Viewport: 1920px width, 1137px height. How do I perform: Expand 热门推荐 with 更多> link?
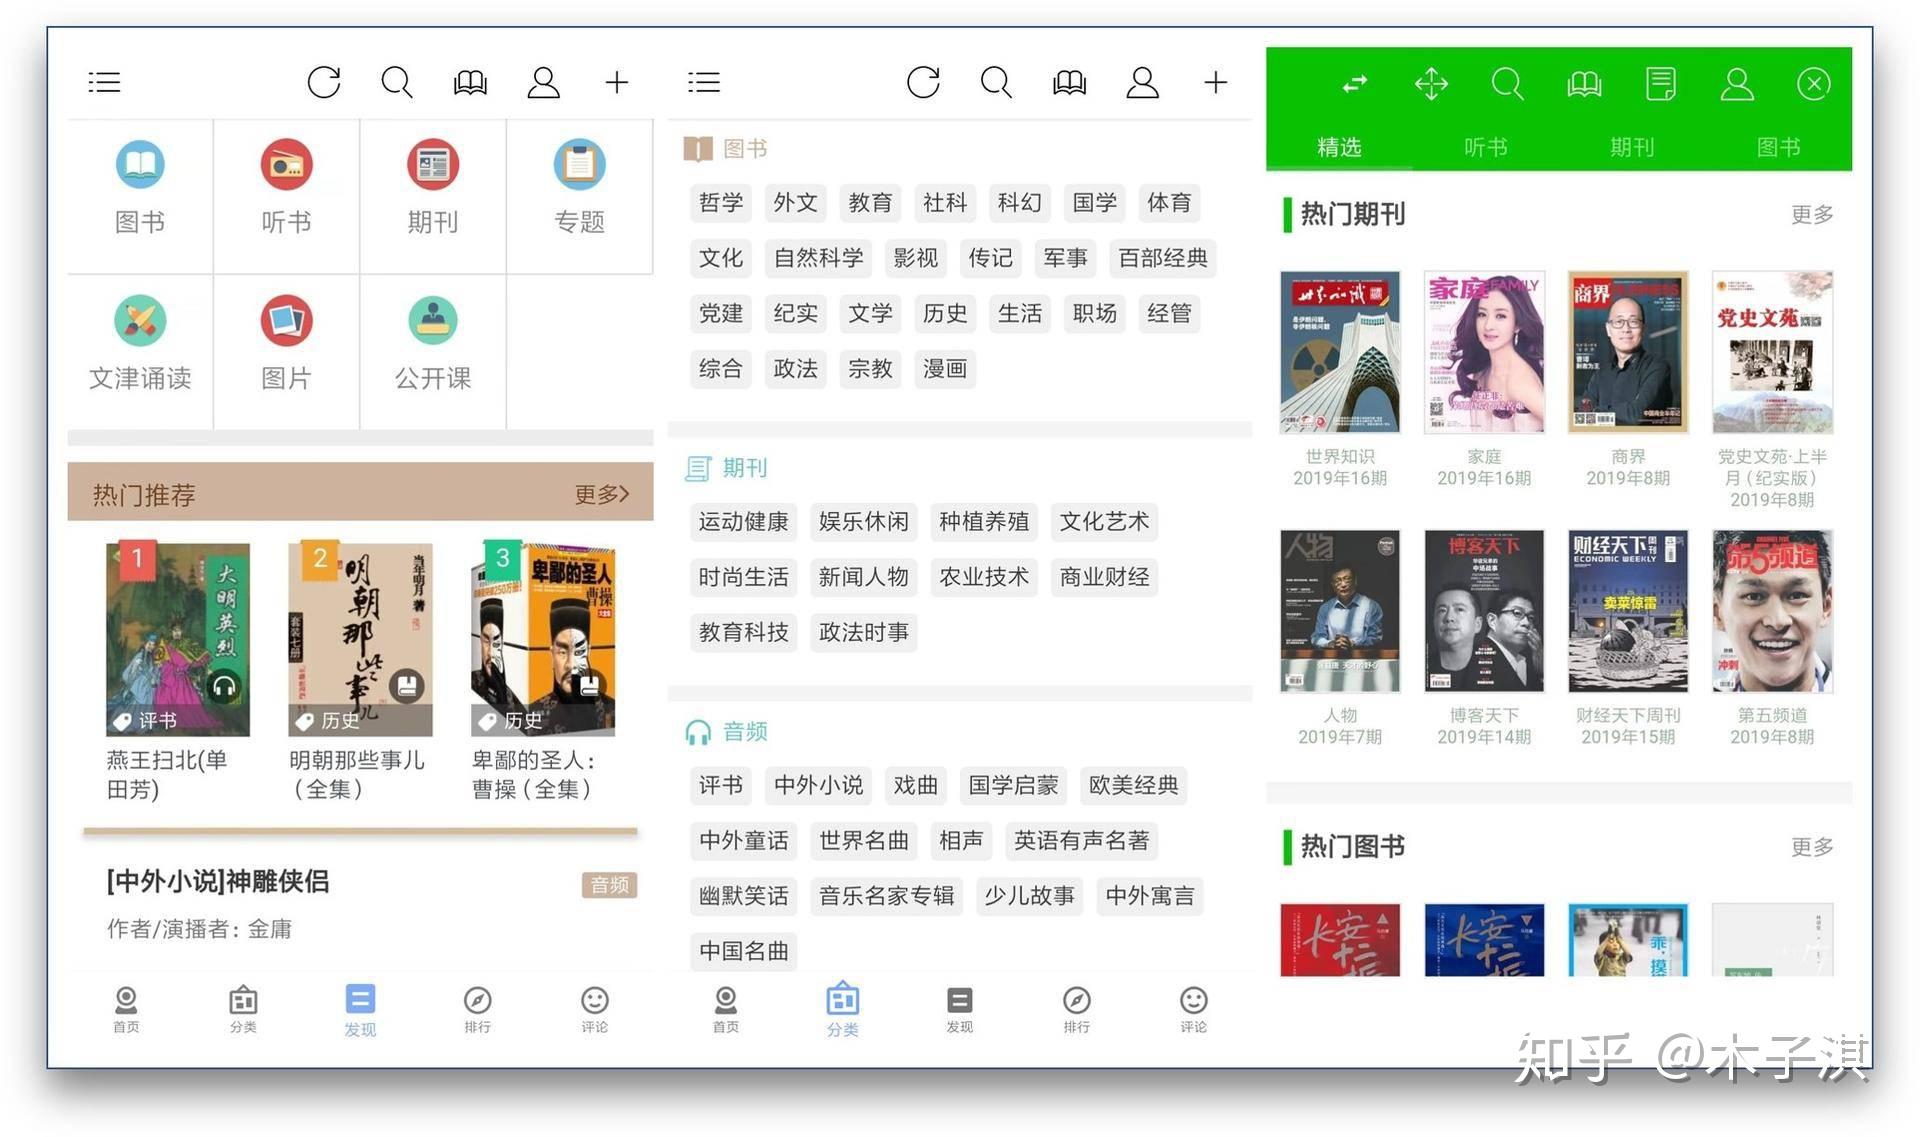[601, 494]
